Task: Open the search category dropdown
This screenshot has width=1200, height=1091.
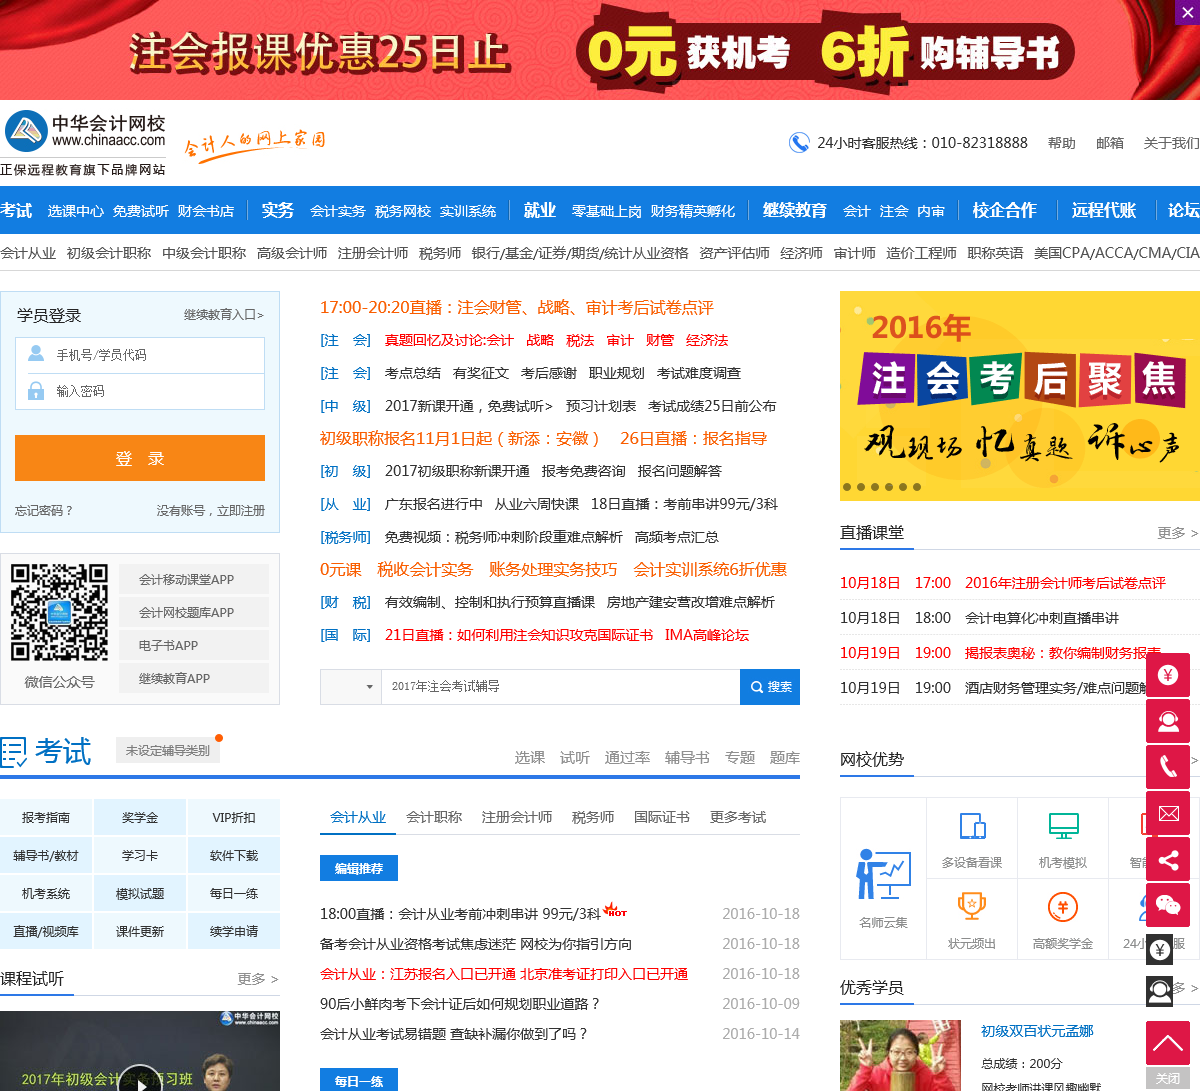Action: [x=351, y=687]
